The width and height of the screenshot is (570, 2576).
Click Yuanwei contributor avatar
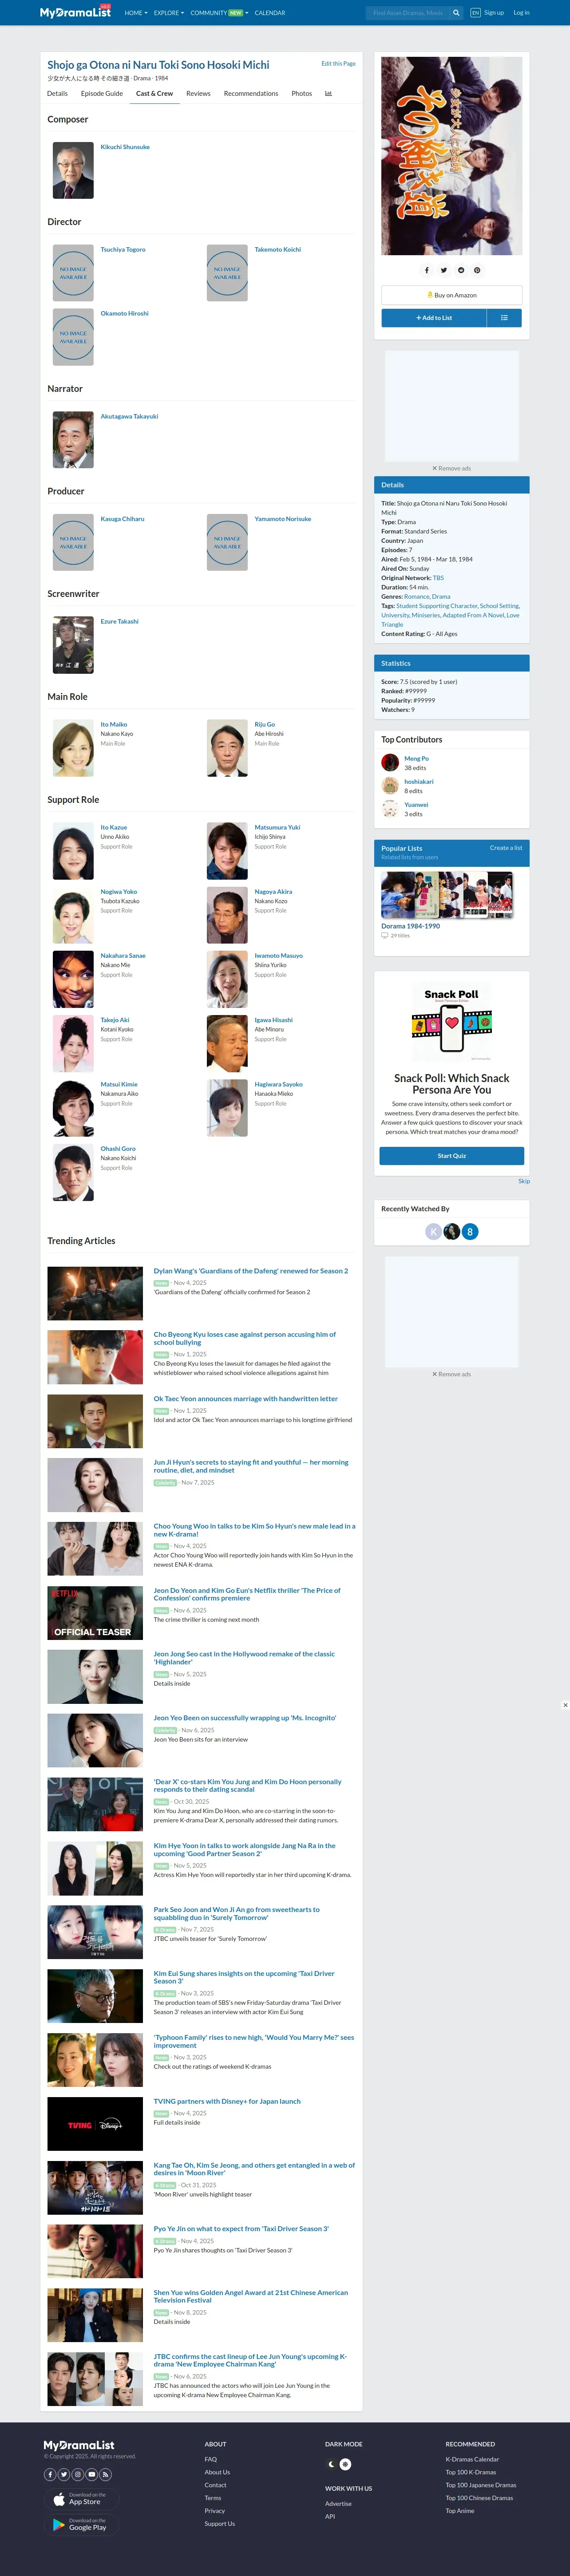click(390, 808)
